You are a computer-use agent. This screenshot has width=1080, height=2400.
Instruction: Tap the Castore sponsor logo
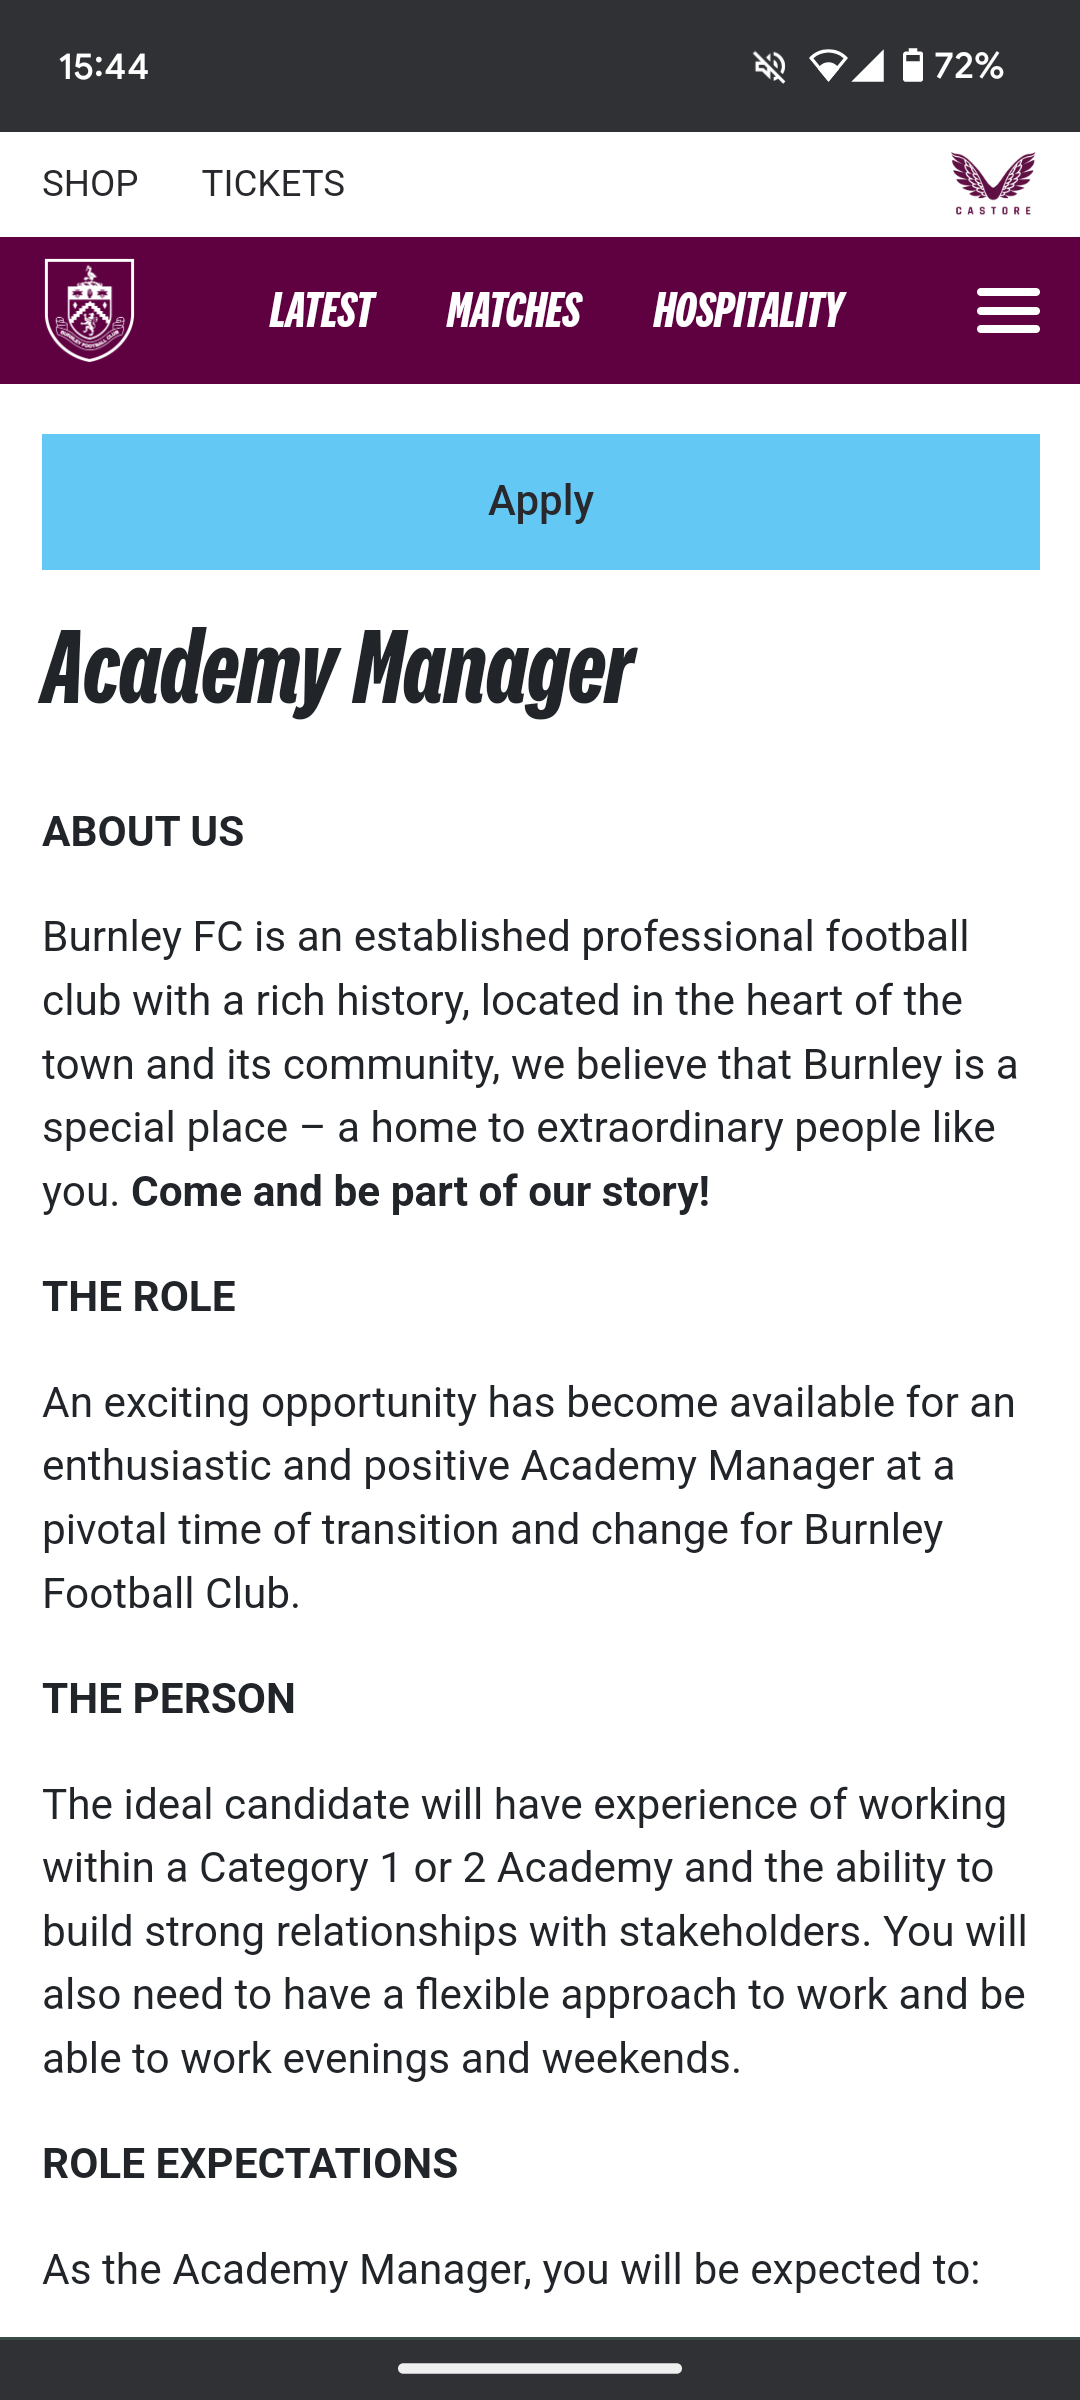tap(993, 183)
